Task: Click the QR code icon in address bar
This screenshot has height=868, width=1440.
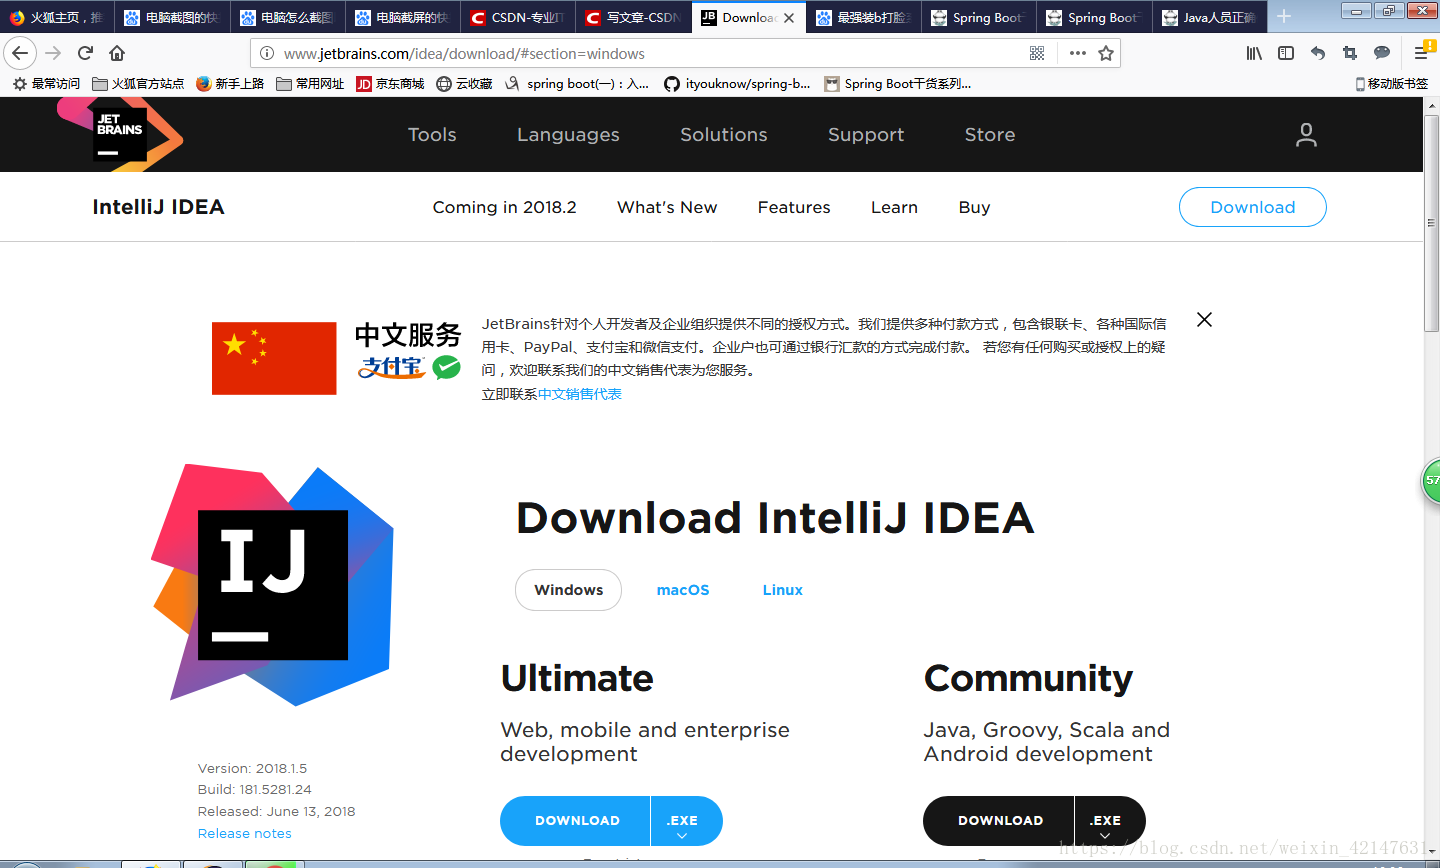Action: (x=1037, y=53)
